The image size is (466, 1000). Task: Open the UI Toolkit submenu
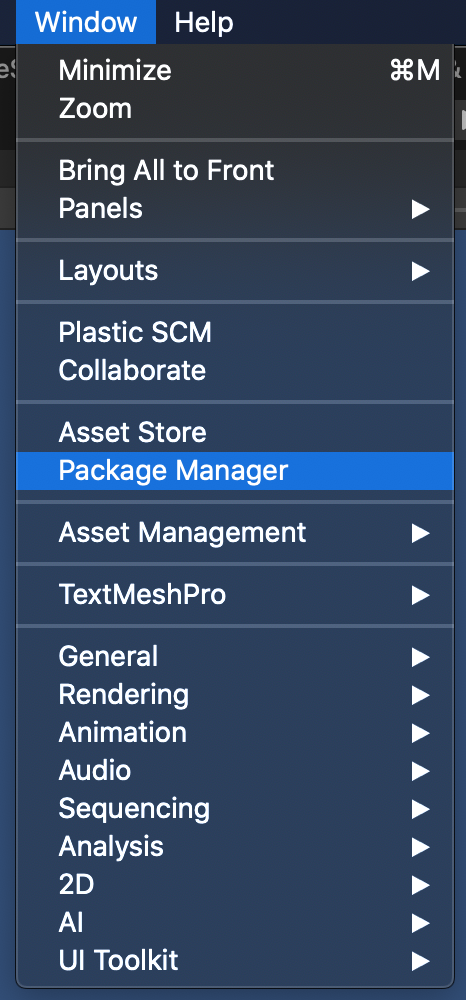pos(235,960)
